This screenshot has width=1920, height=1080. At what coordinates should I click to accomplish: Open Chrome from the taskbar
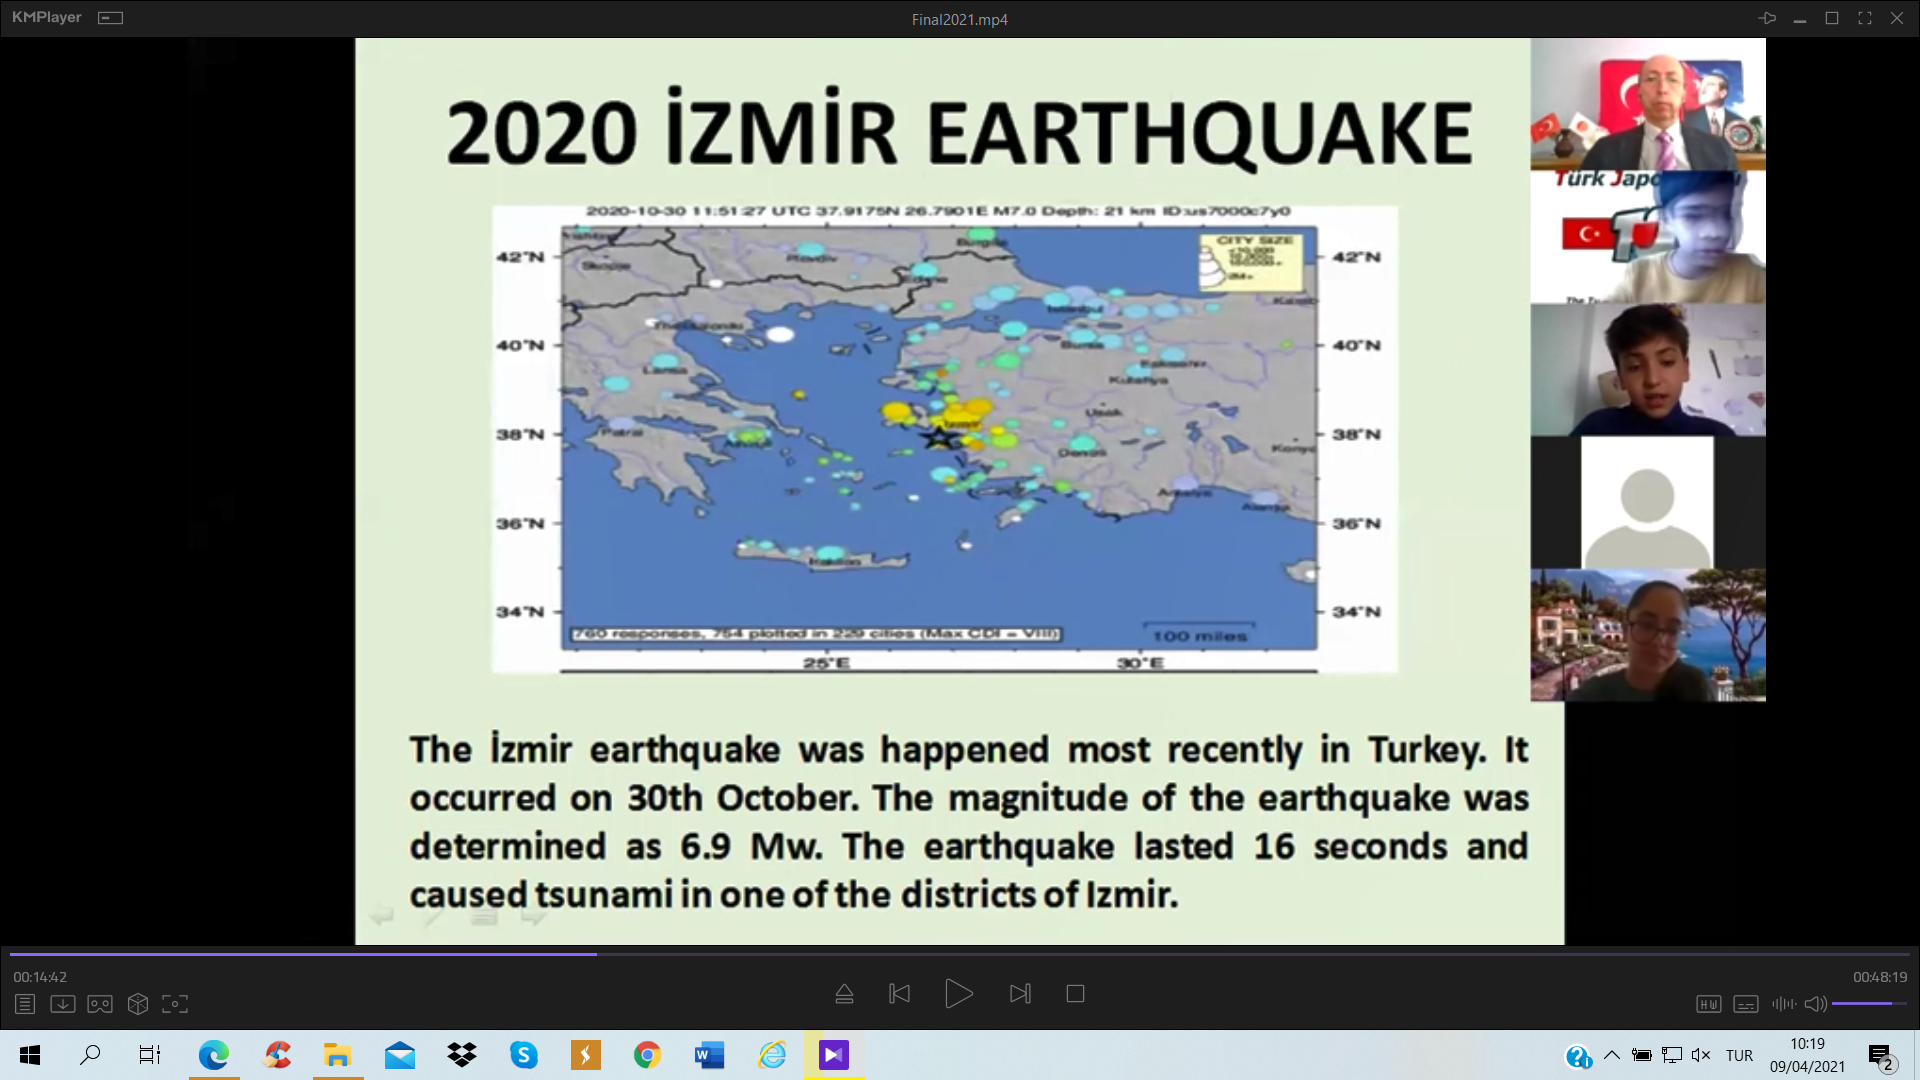click(647, 1055)
